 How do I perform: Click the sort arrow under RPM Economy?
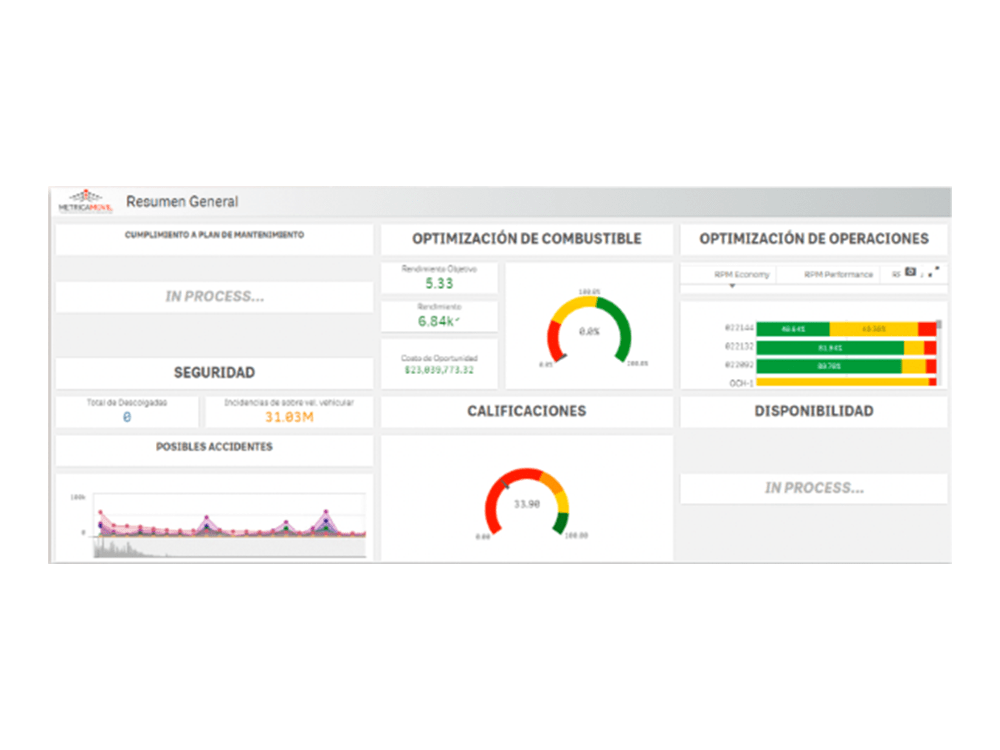[732, 286]
